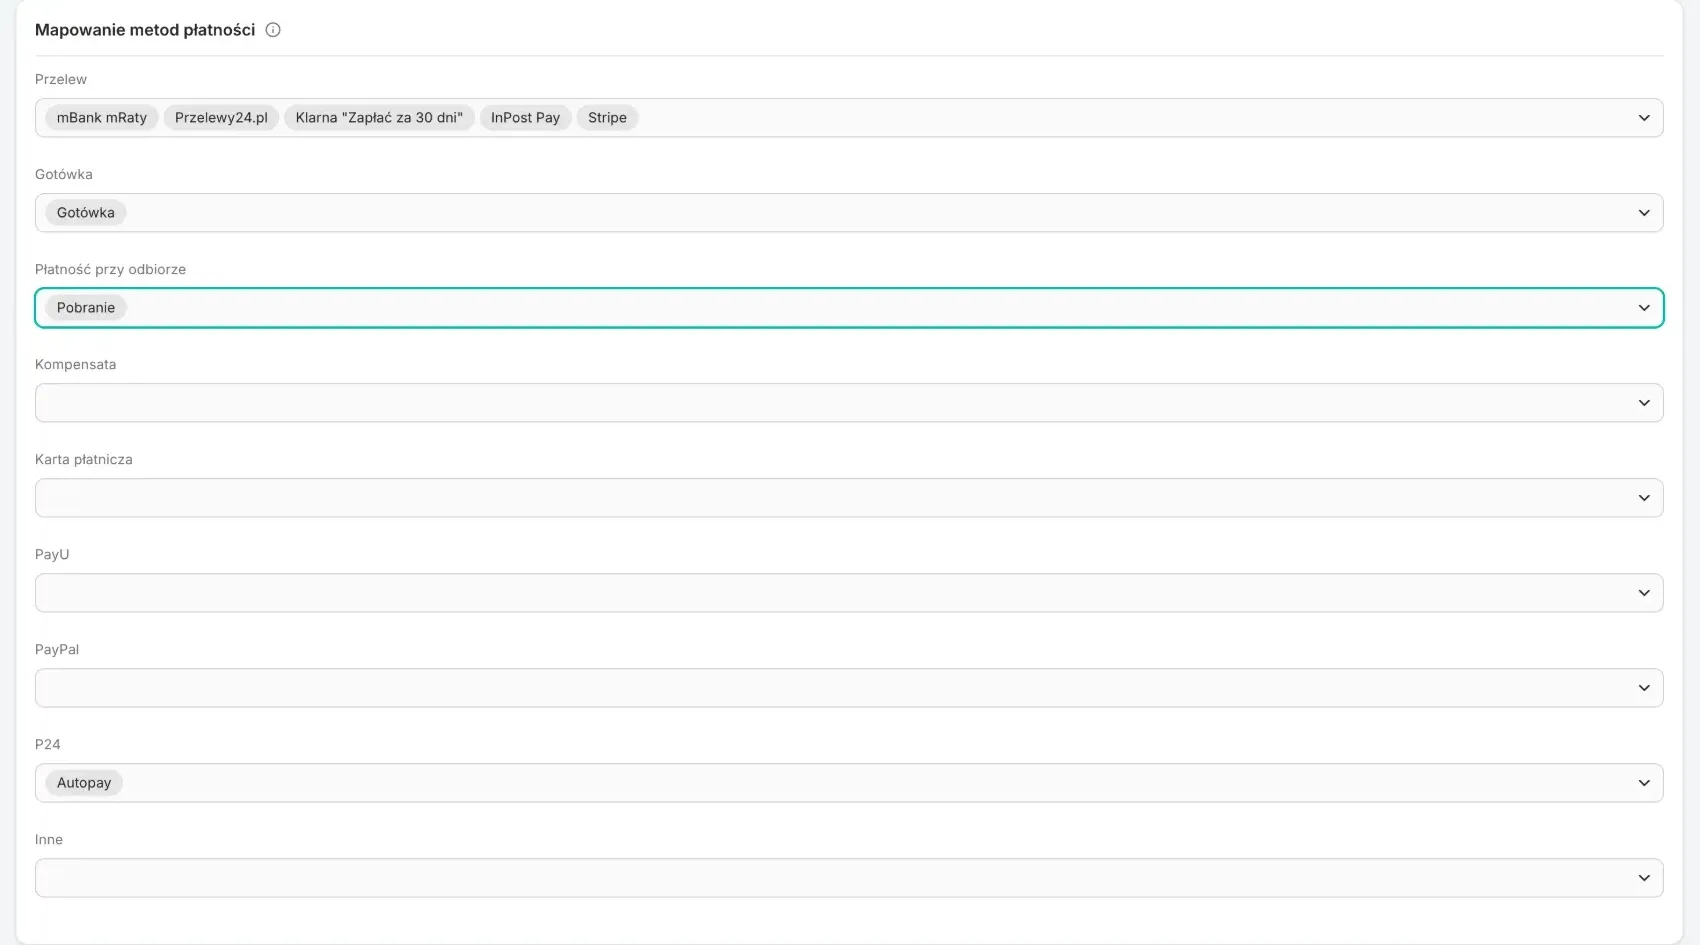Screen dimensions: 1700x945
Task: Click the InPost Pay chip
Action: point(525,118)
